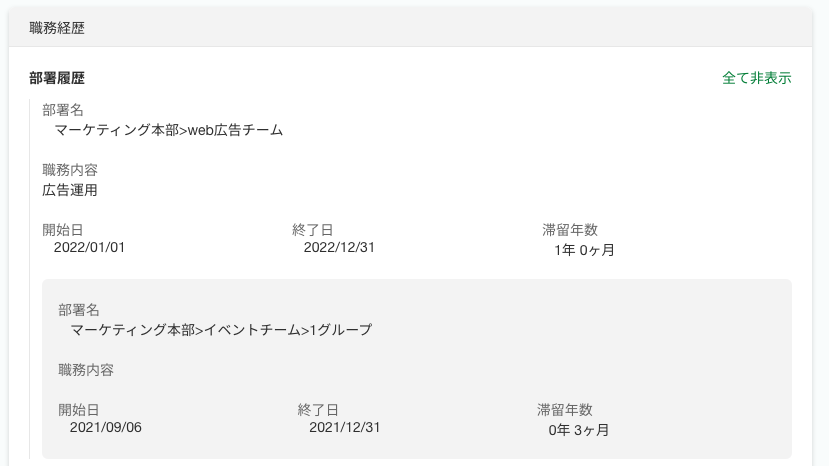Viewport: 829px width, 466px height.
Task: Click 部署名 label above web広告チーム
Action: (62, 110)
